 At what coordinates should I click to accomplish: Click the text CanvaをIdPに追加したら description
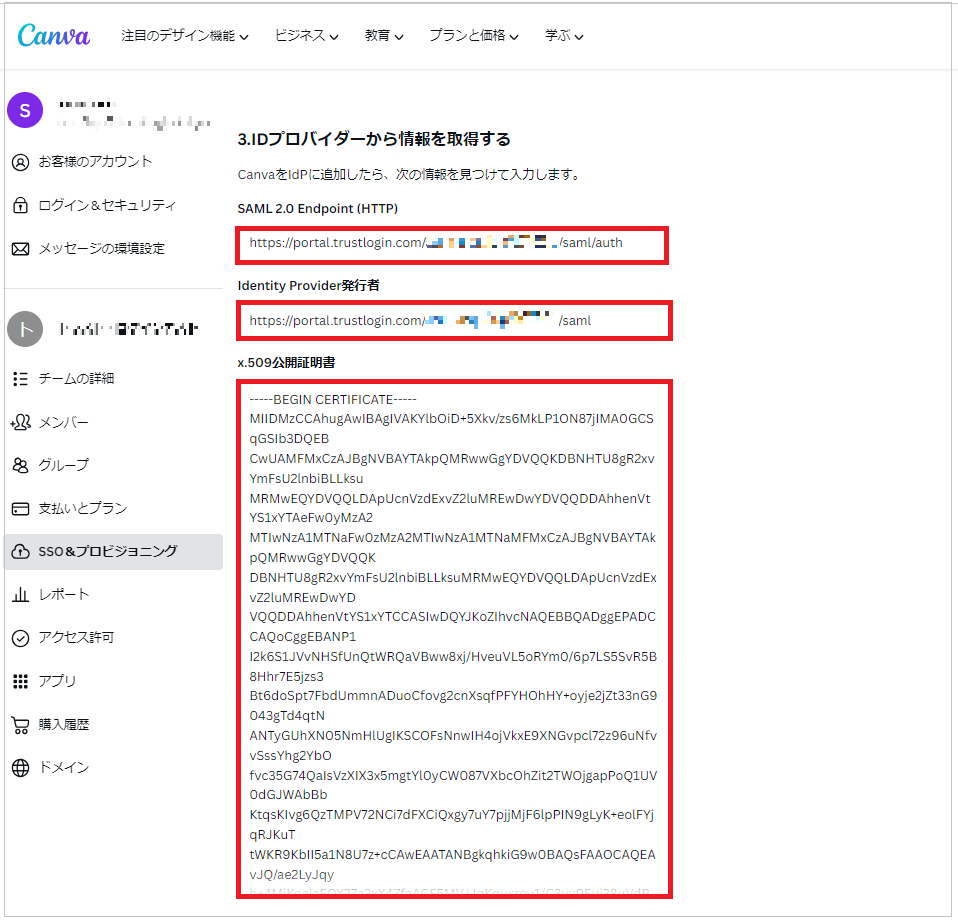pyautogui.click(x=409, y=175)
